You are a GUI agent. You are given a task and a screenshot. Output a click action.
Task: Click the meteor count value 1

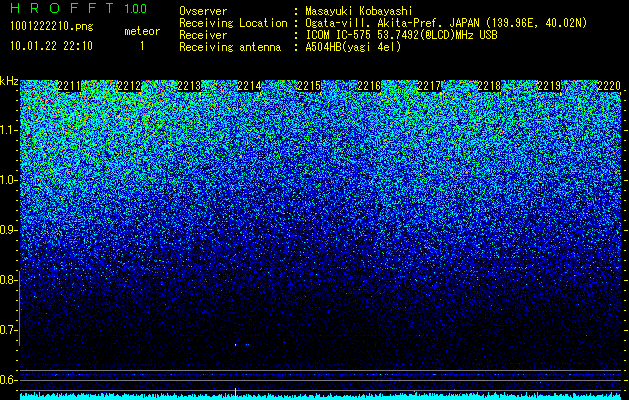coord(142,46)
